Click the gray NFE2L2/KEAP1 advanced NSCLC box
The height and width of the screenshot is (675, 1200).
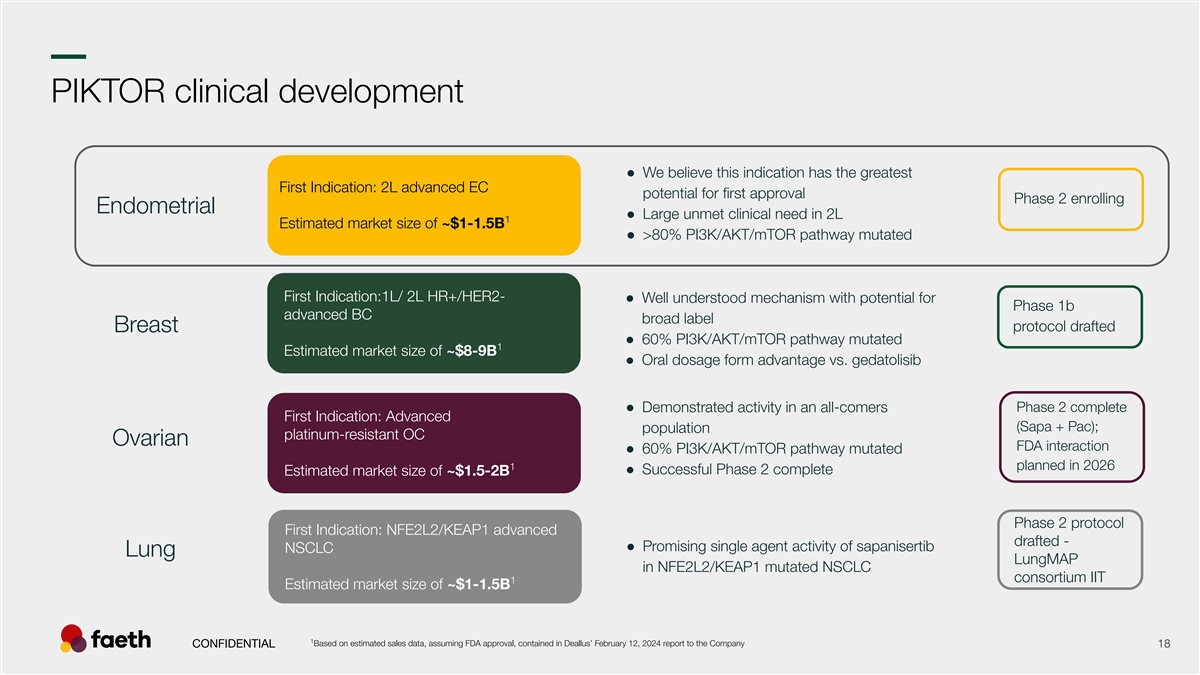pyautogui.click(x=424, y=556)
